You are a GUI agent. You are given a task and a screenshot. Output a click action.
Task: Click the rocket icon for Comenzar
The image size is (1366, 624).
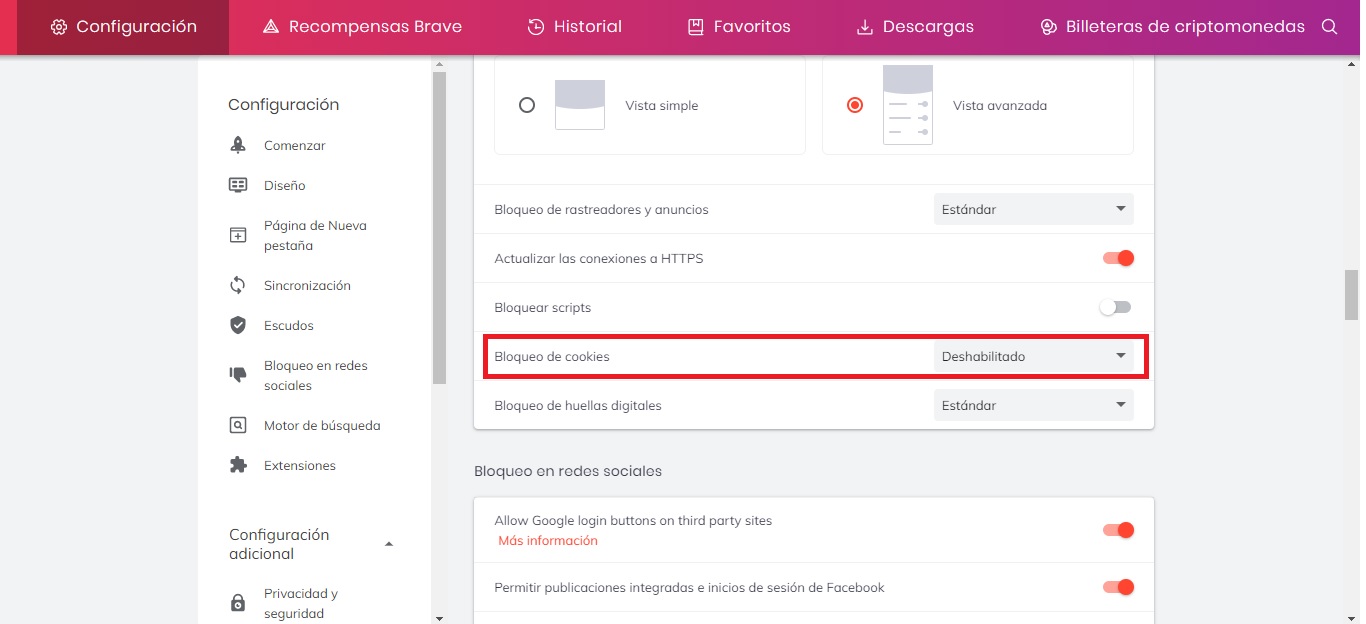238,145
